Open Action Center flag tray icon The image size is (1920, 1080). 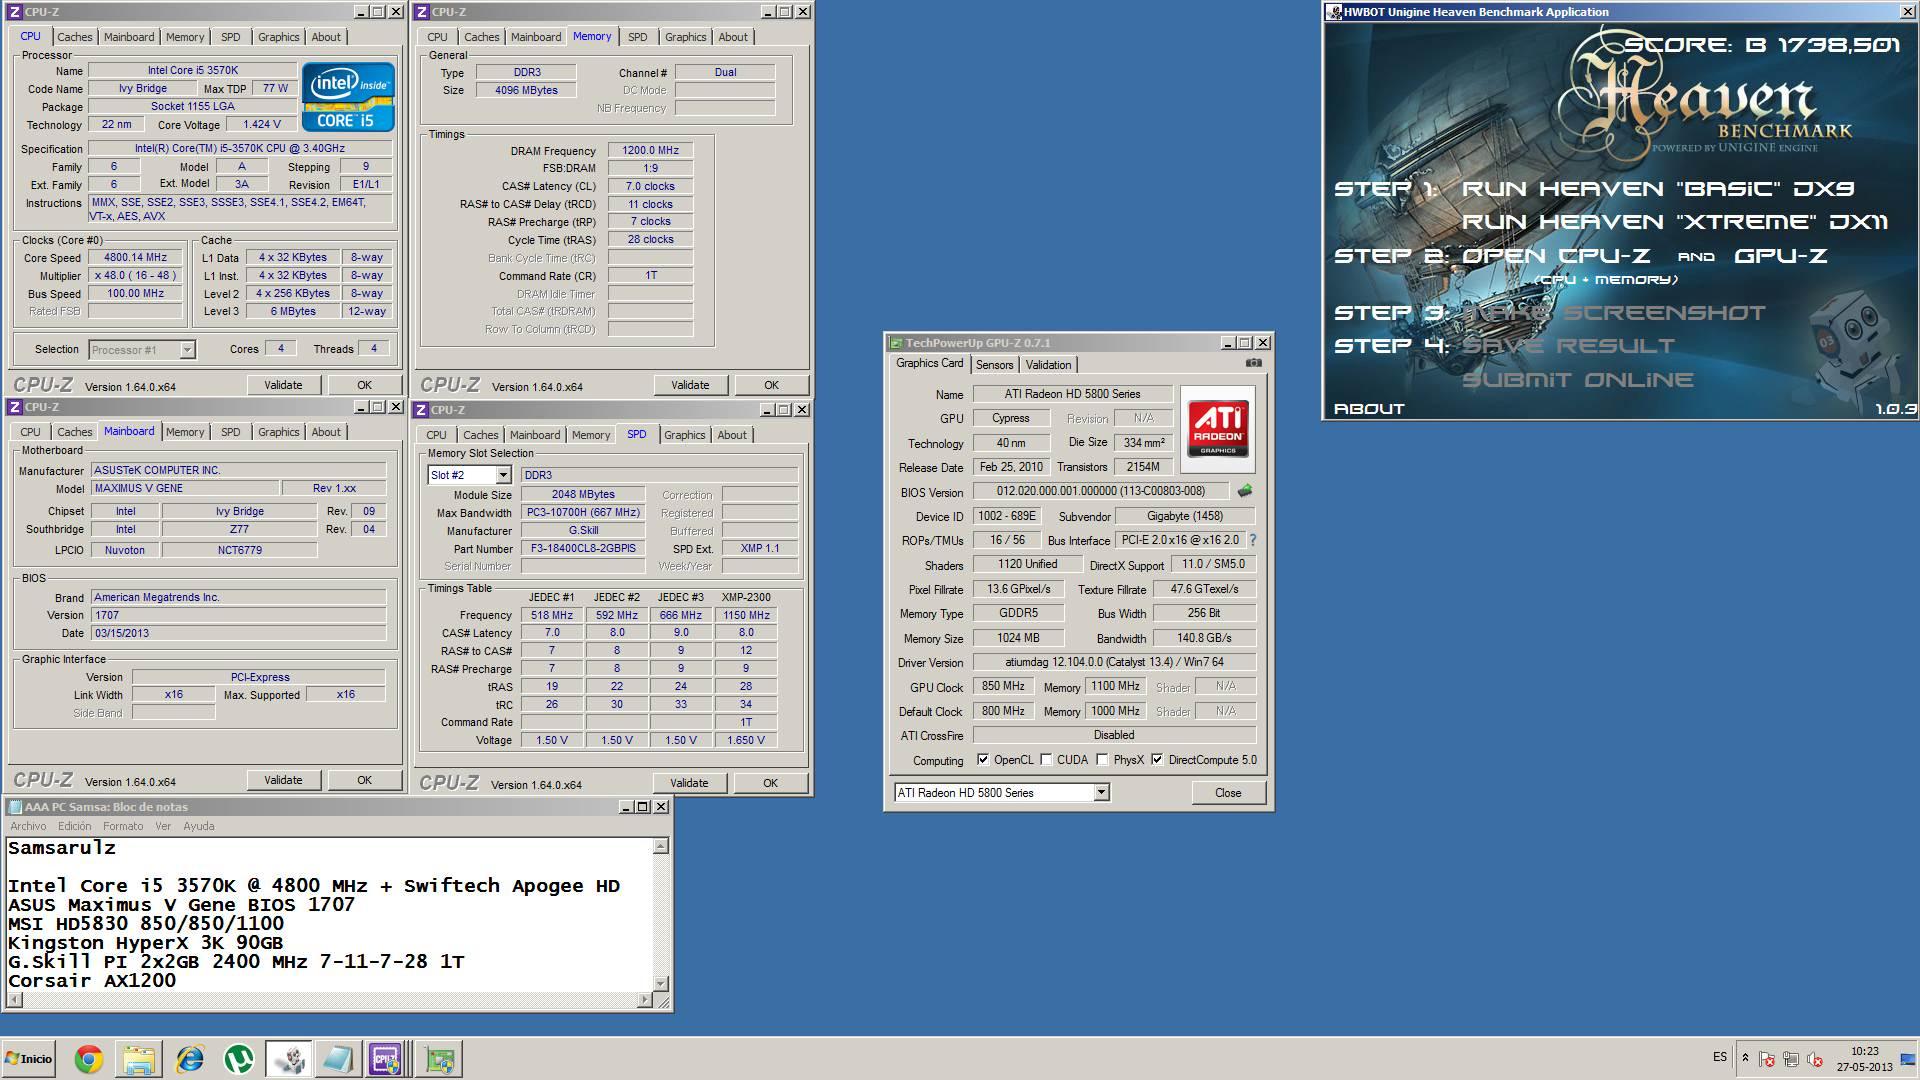pyautogui.click(x=1767, y=1059)
